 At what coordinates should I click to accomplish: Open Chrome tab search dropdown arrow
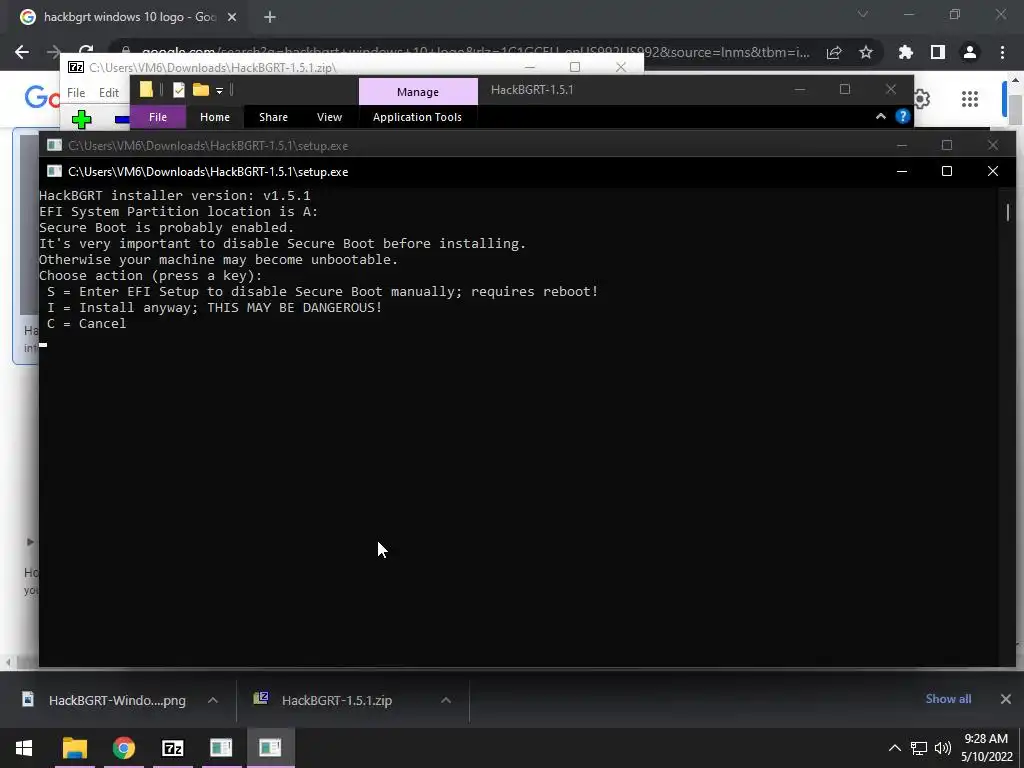point(863,14)
